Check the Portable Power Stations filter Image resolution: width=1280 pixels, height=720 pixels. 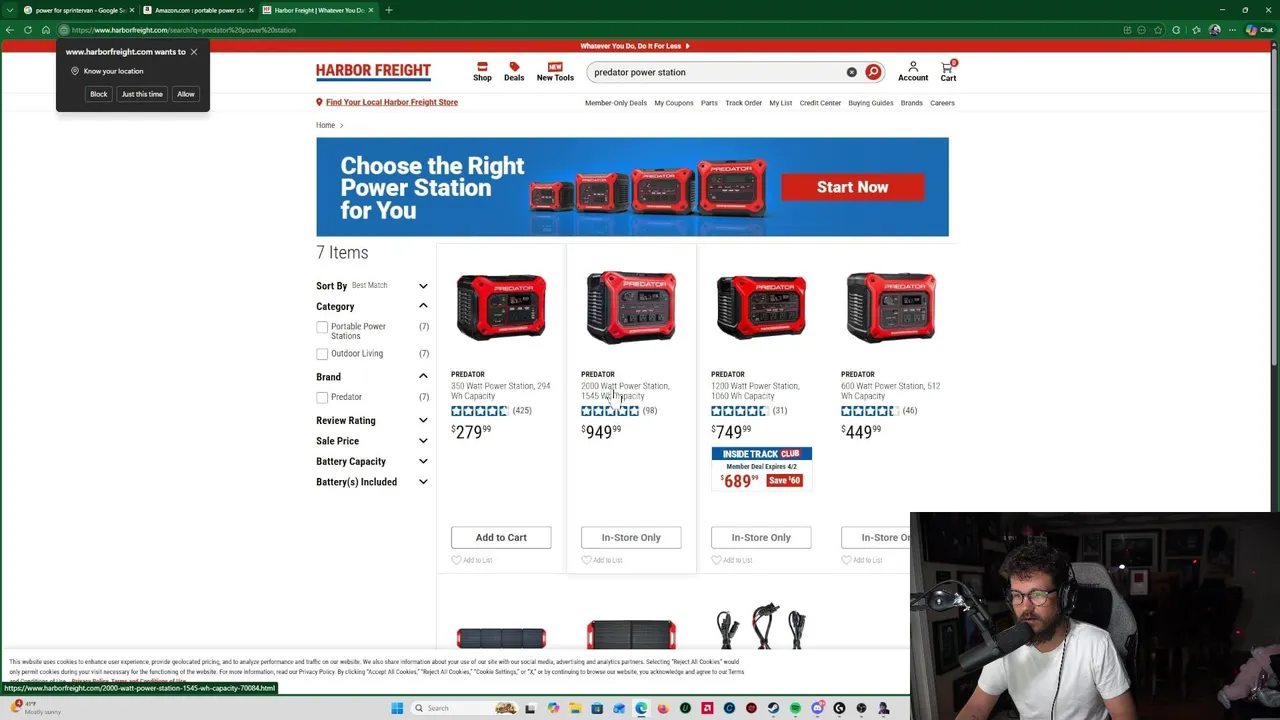(322, 327)
